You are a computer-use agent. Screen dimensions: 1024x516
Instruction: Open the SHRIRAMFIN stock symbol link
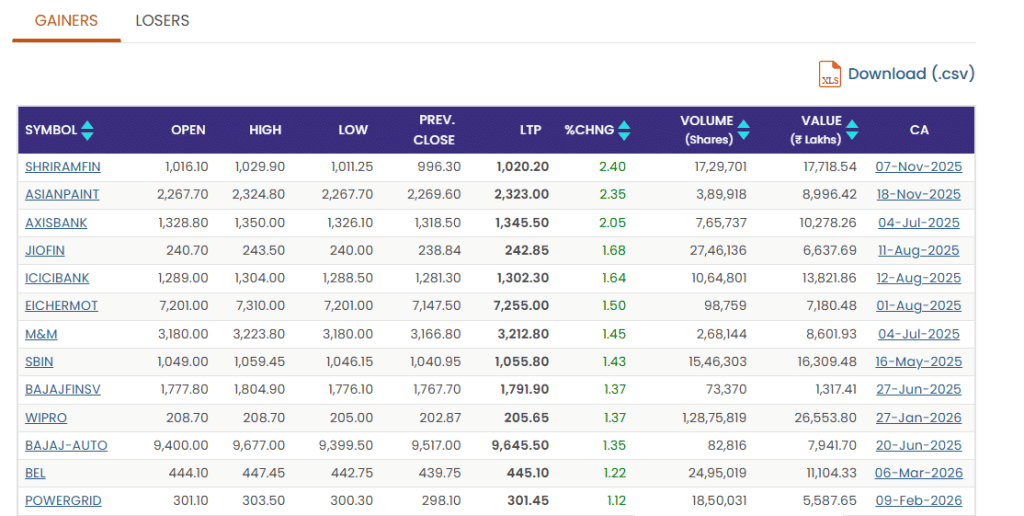(63, 167)
